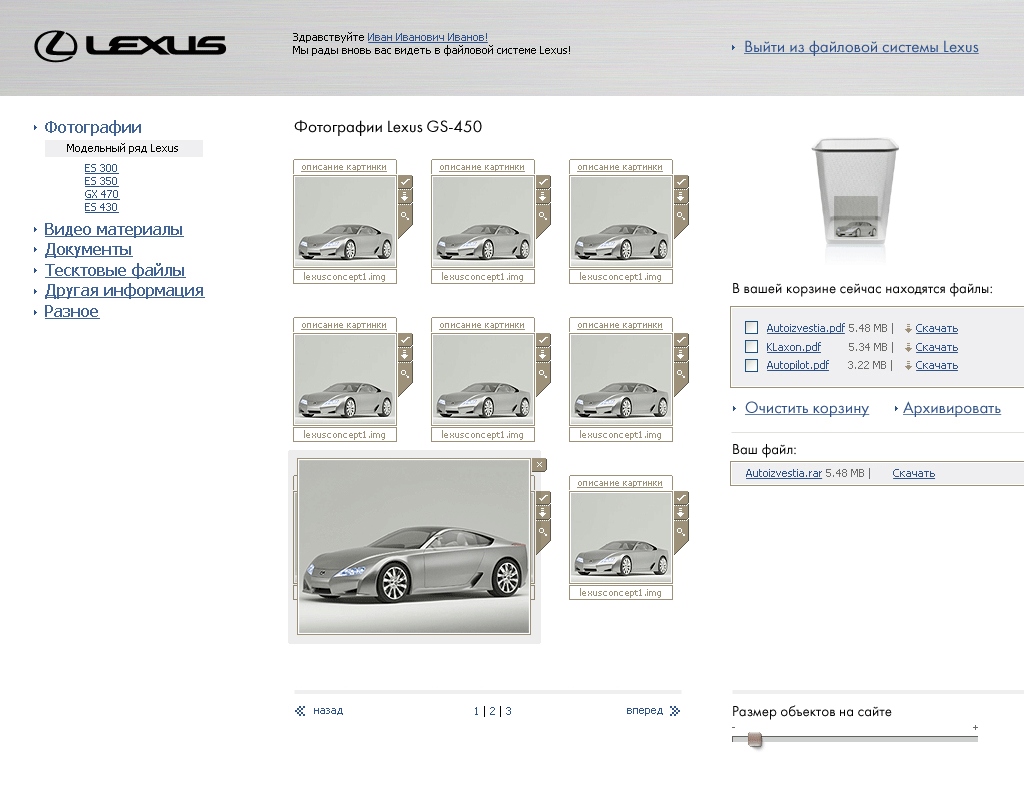Click Скачать next to Autoizvestia.rar
Screen dimensions: 1024x786
(913, 472)
